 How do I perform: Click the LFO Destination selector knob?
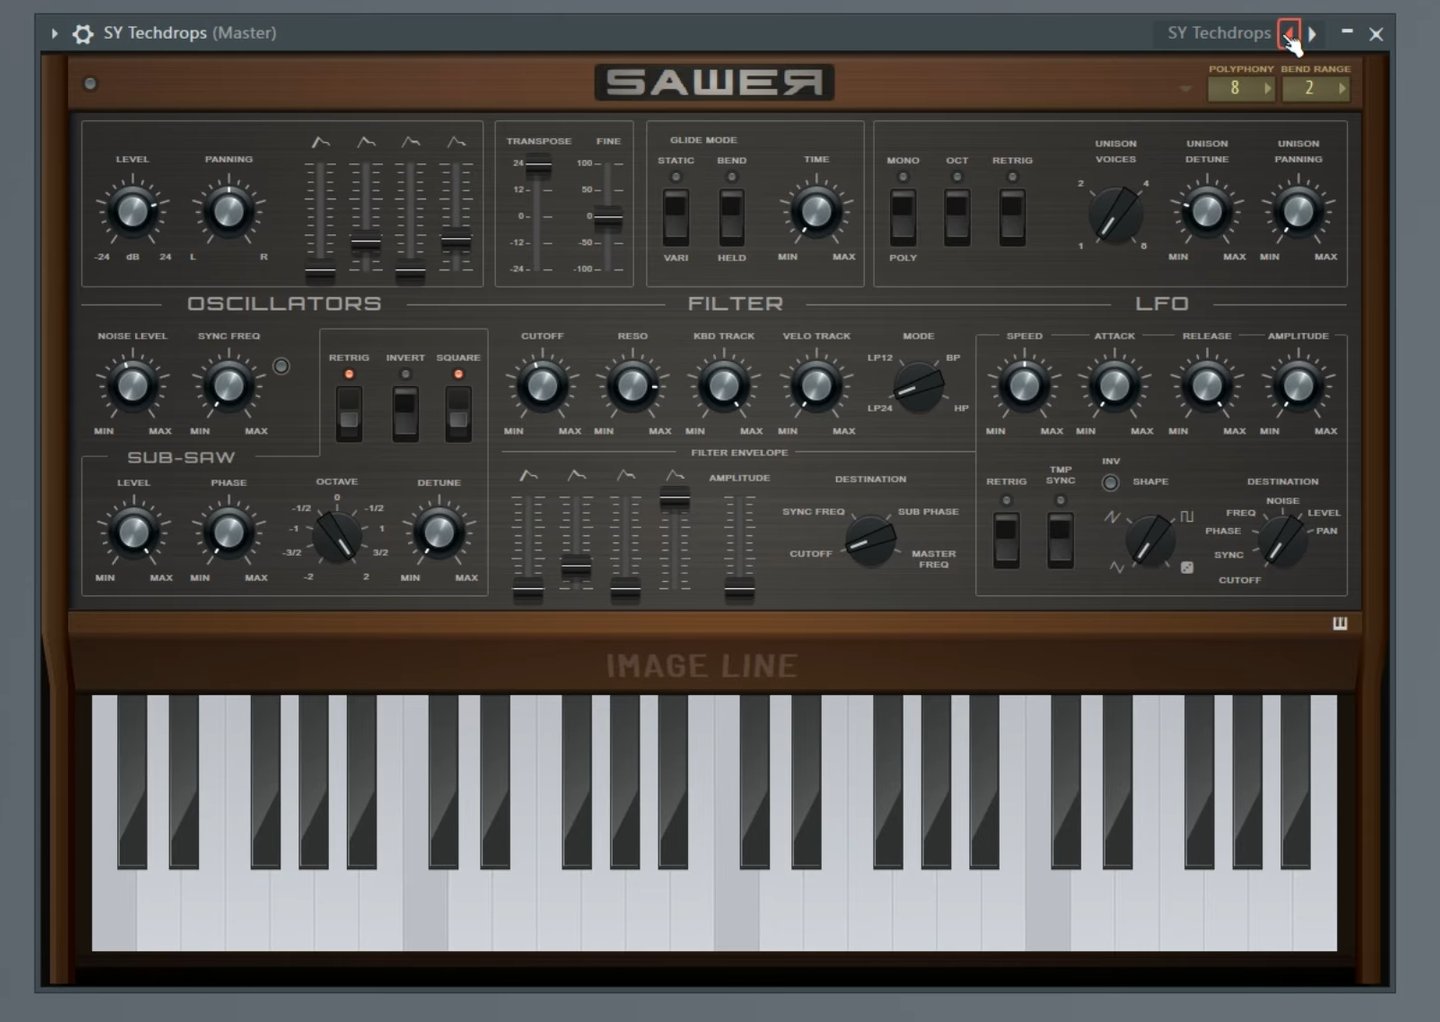tap(1281, 541)
